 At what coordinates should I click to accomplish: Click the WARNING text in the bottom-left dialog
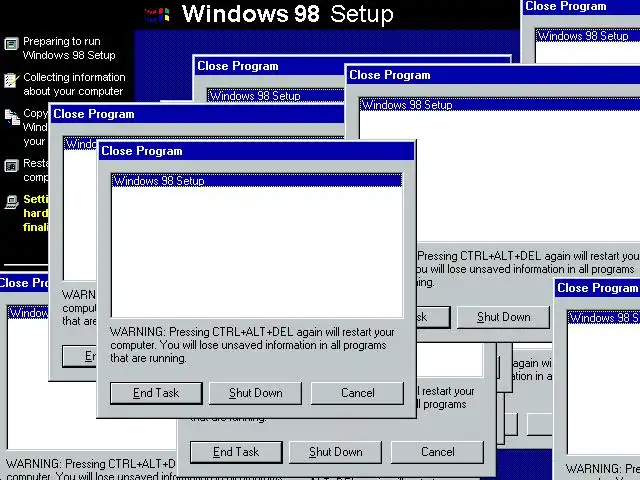[x=91, y=470]
